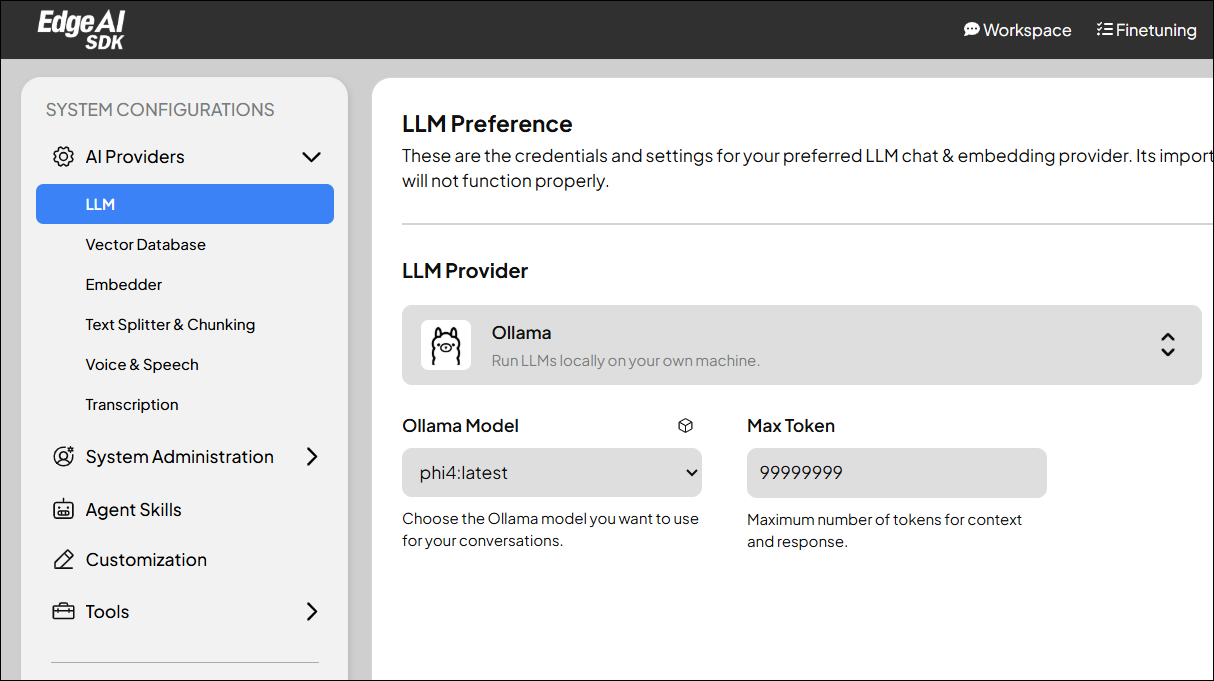The height and width of the screenshot is (681, 1214).
Task: Click the EdgeAI SDK logo
Action: 81,30
